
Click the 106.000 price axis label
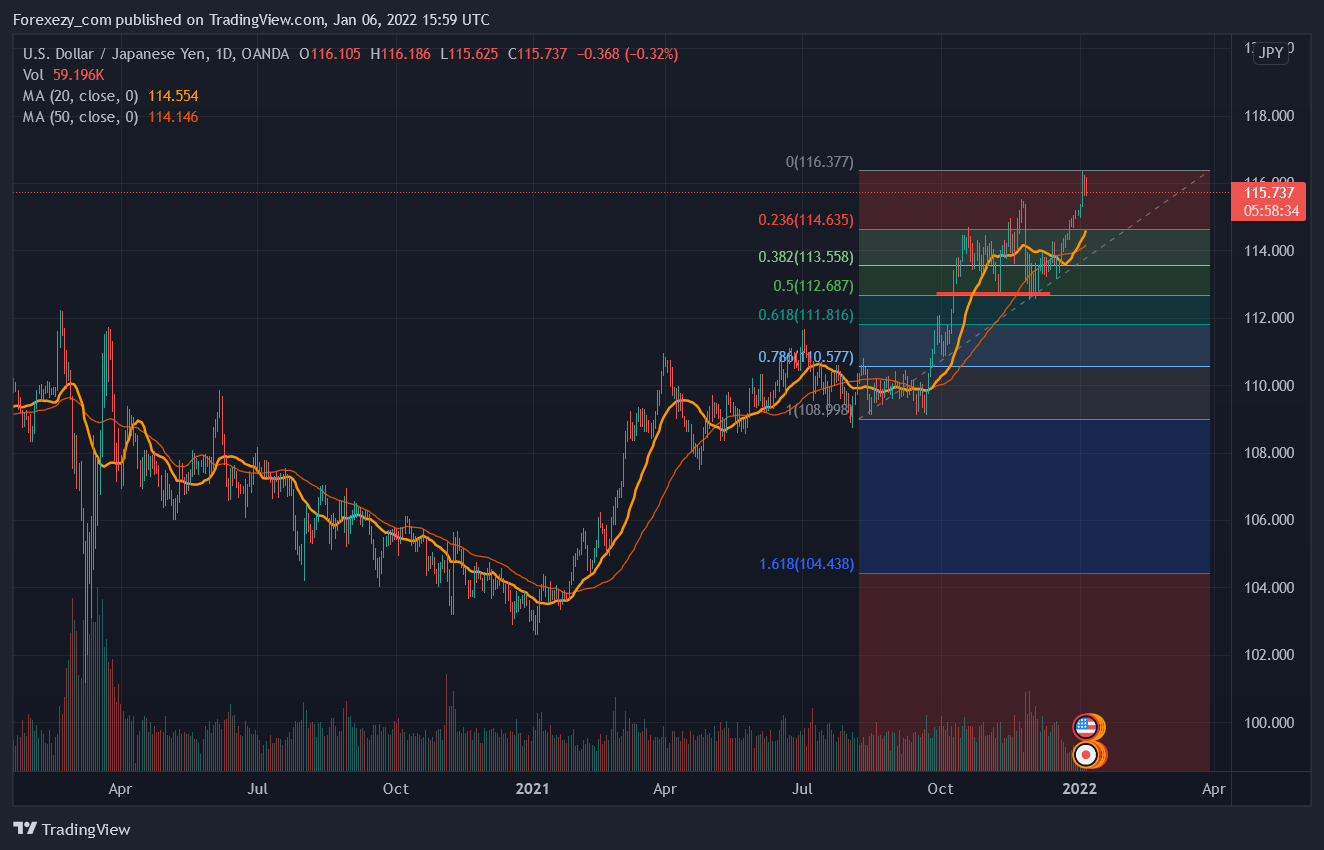tap(1269, 520)
